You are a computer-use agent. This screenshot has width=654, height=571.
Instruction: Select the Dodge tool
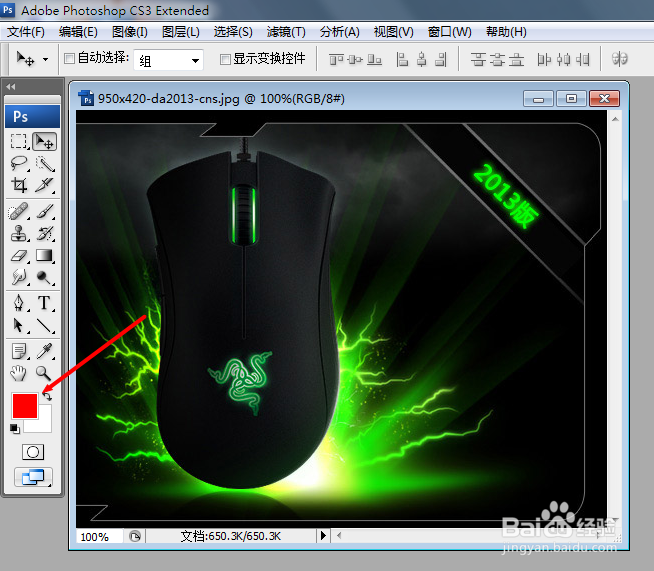tap(44, 277)
